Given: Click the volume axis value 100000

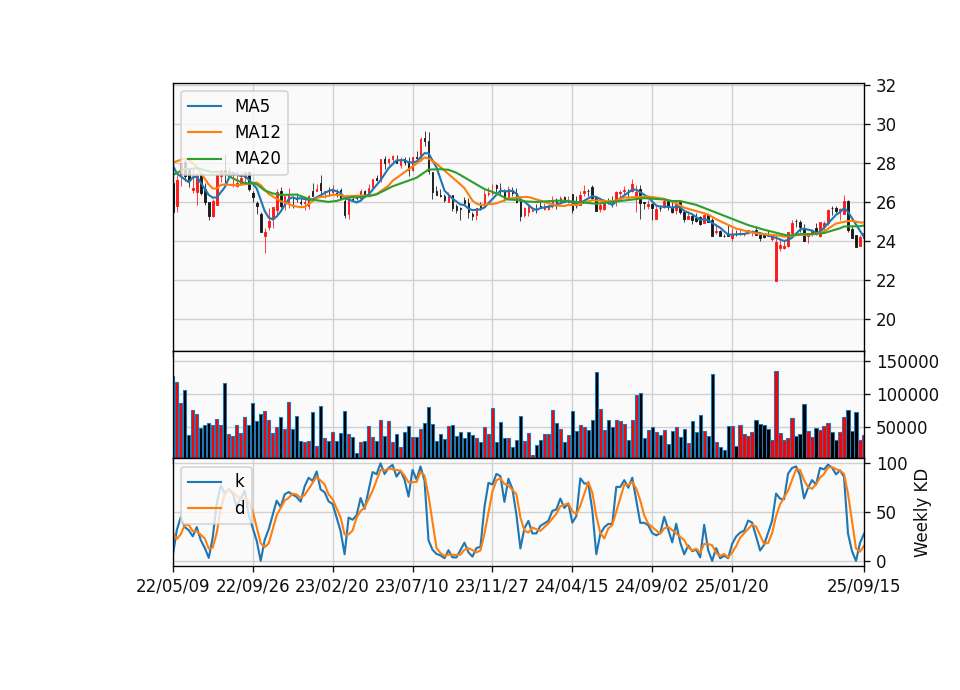Looking at the screenshot, I should (x=907, y=395).
